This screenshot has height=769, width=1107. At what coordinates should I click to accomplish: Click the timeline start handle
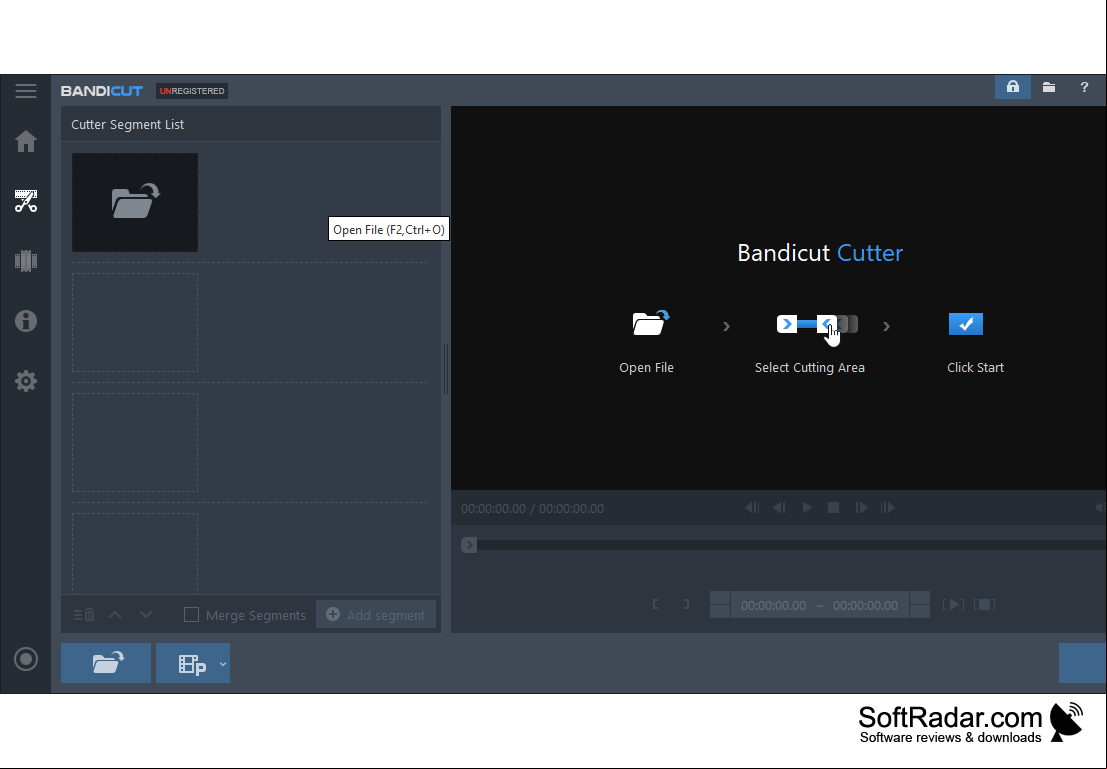(x=469, y=545)
